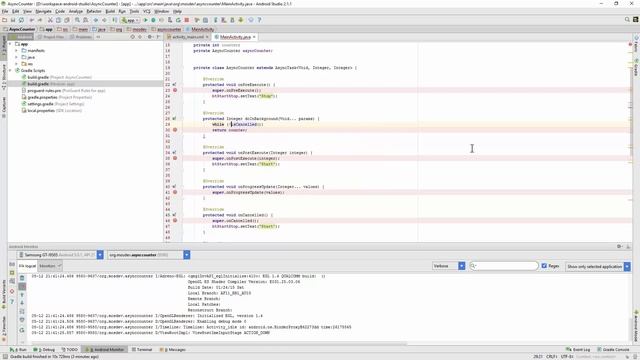This screenshot has width=640, height=360.
Task: Click the Sync Project with Gradle icon
Action: click(x=216, y=20)
